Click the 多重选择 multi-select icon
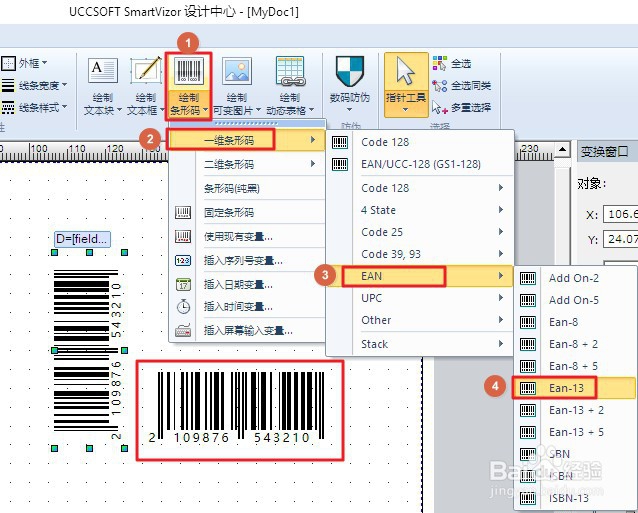The width and height of the screenshot is (638, 513). pyautogui.click(x=439, y=108)
